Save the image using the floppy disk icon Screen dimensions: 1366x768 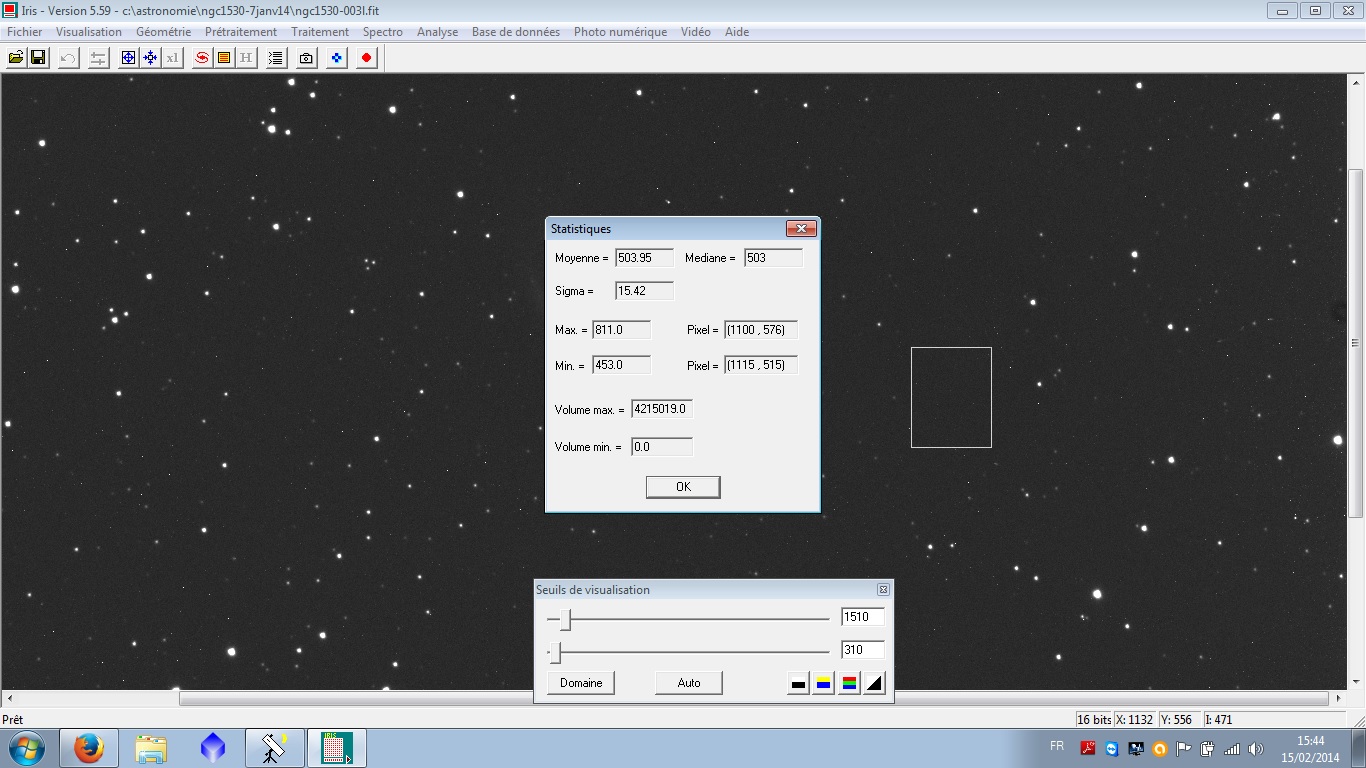38,58
